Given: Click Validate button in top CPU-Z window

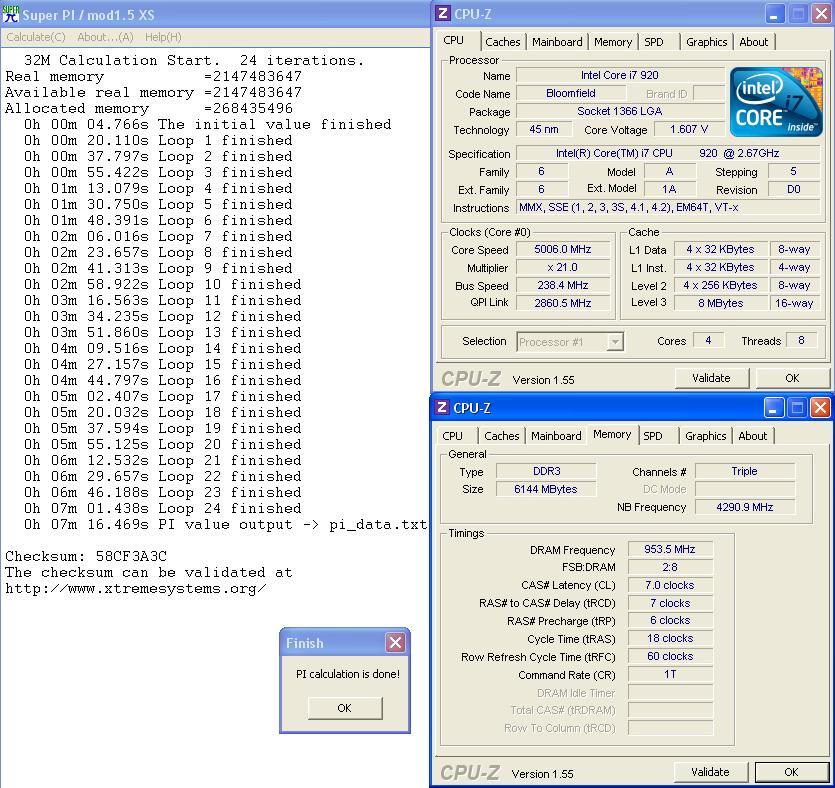Looking at the screenshot, I should 711,378.
